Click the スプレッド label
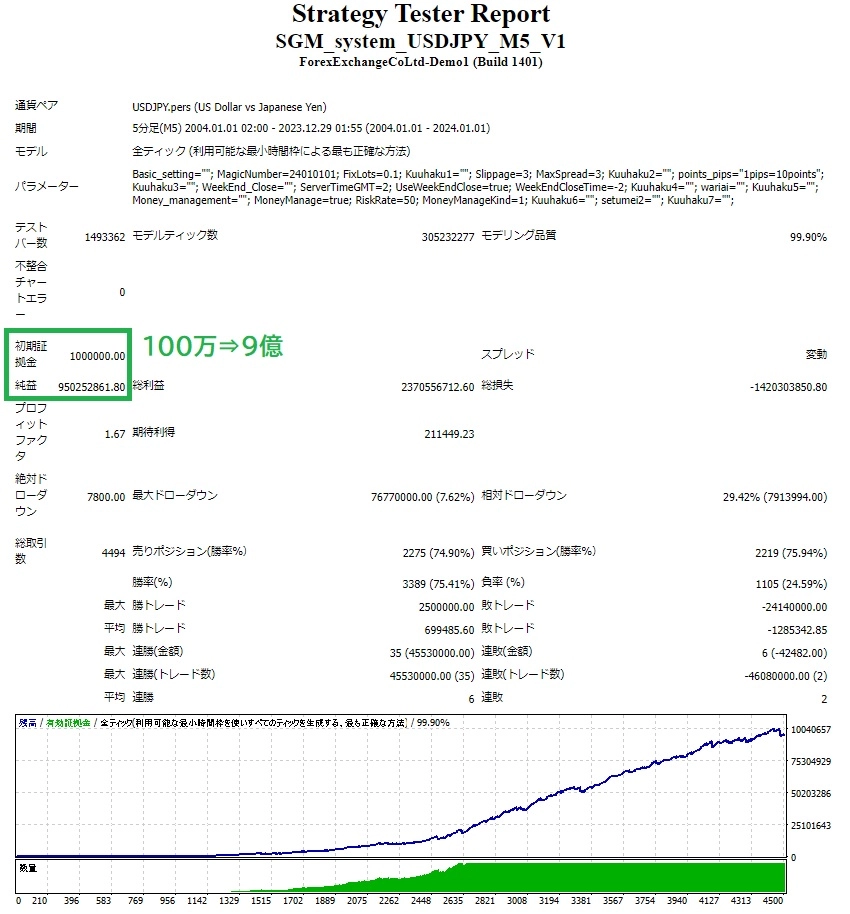Viewport: 850px width, 914px height. 507,354
